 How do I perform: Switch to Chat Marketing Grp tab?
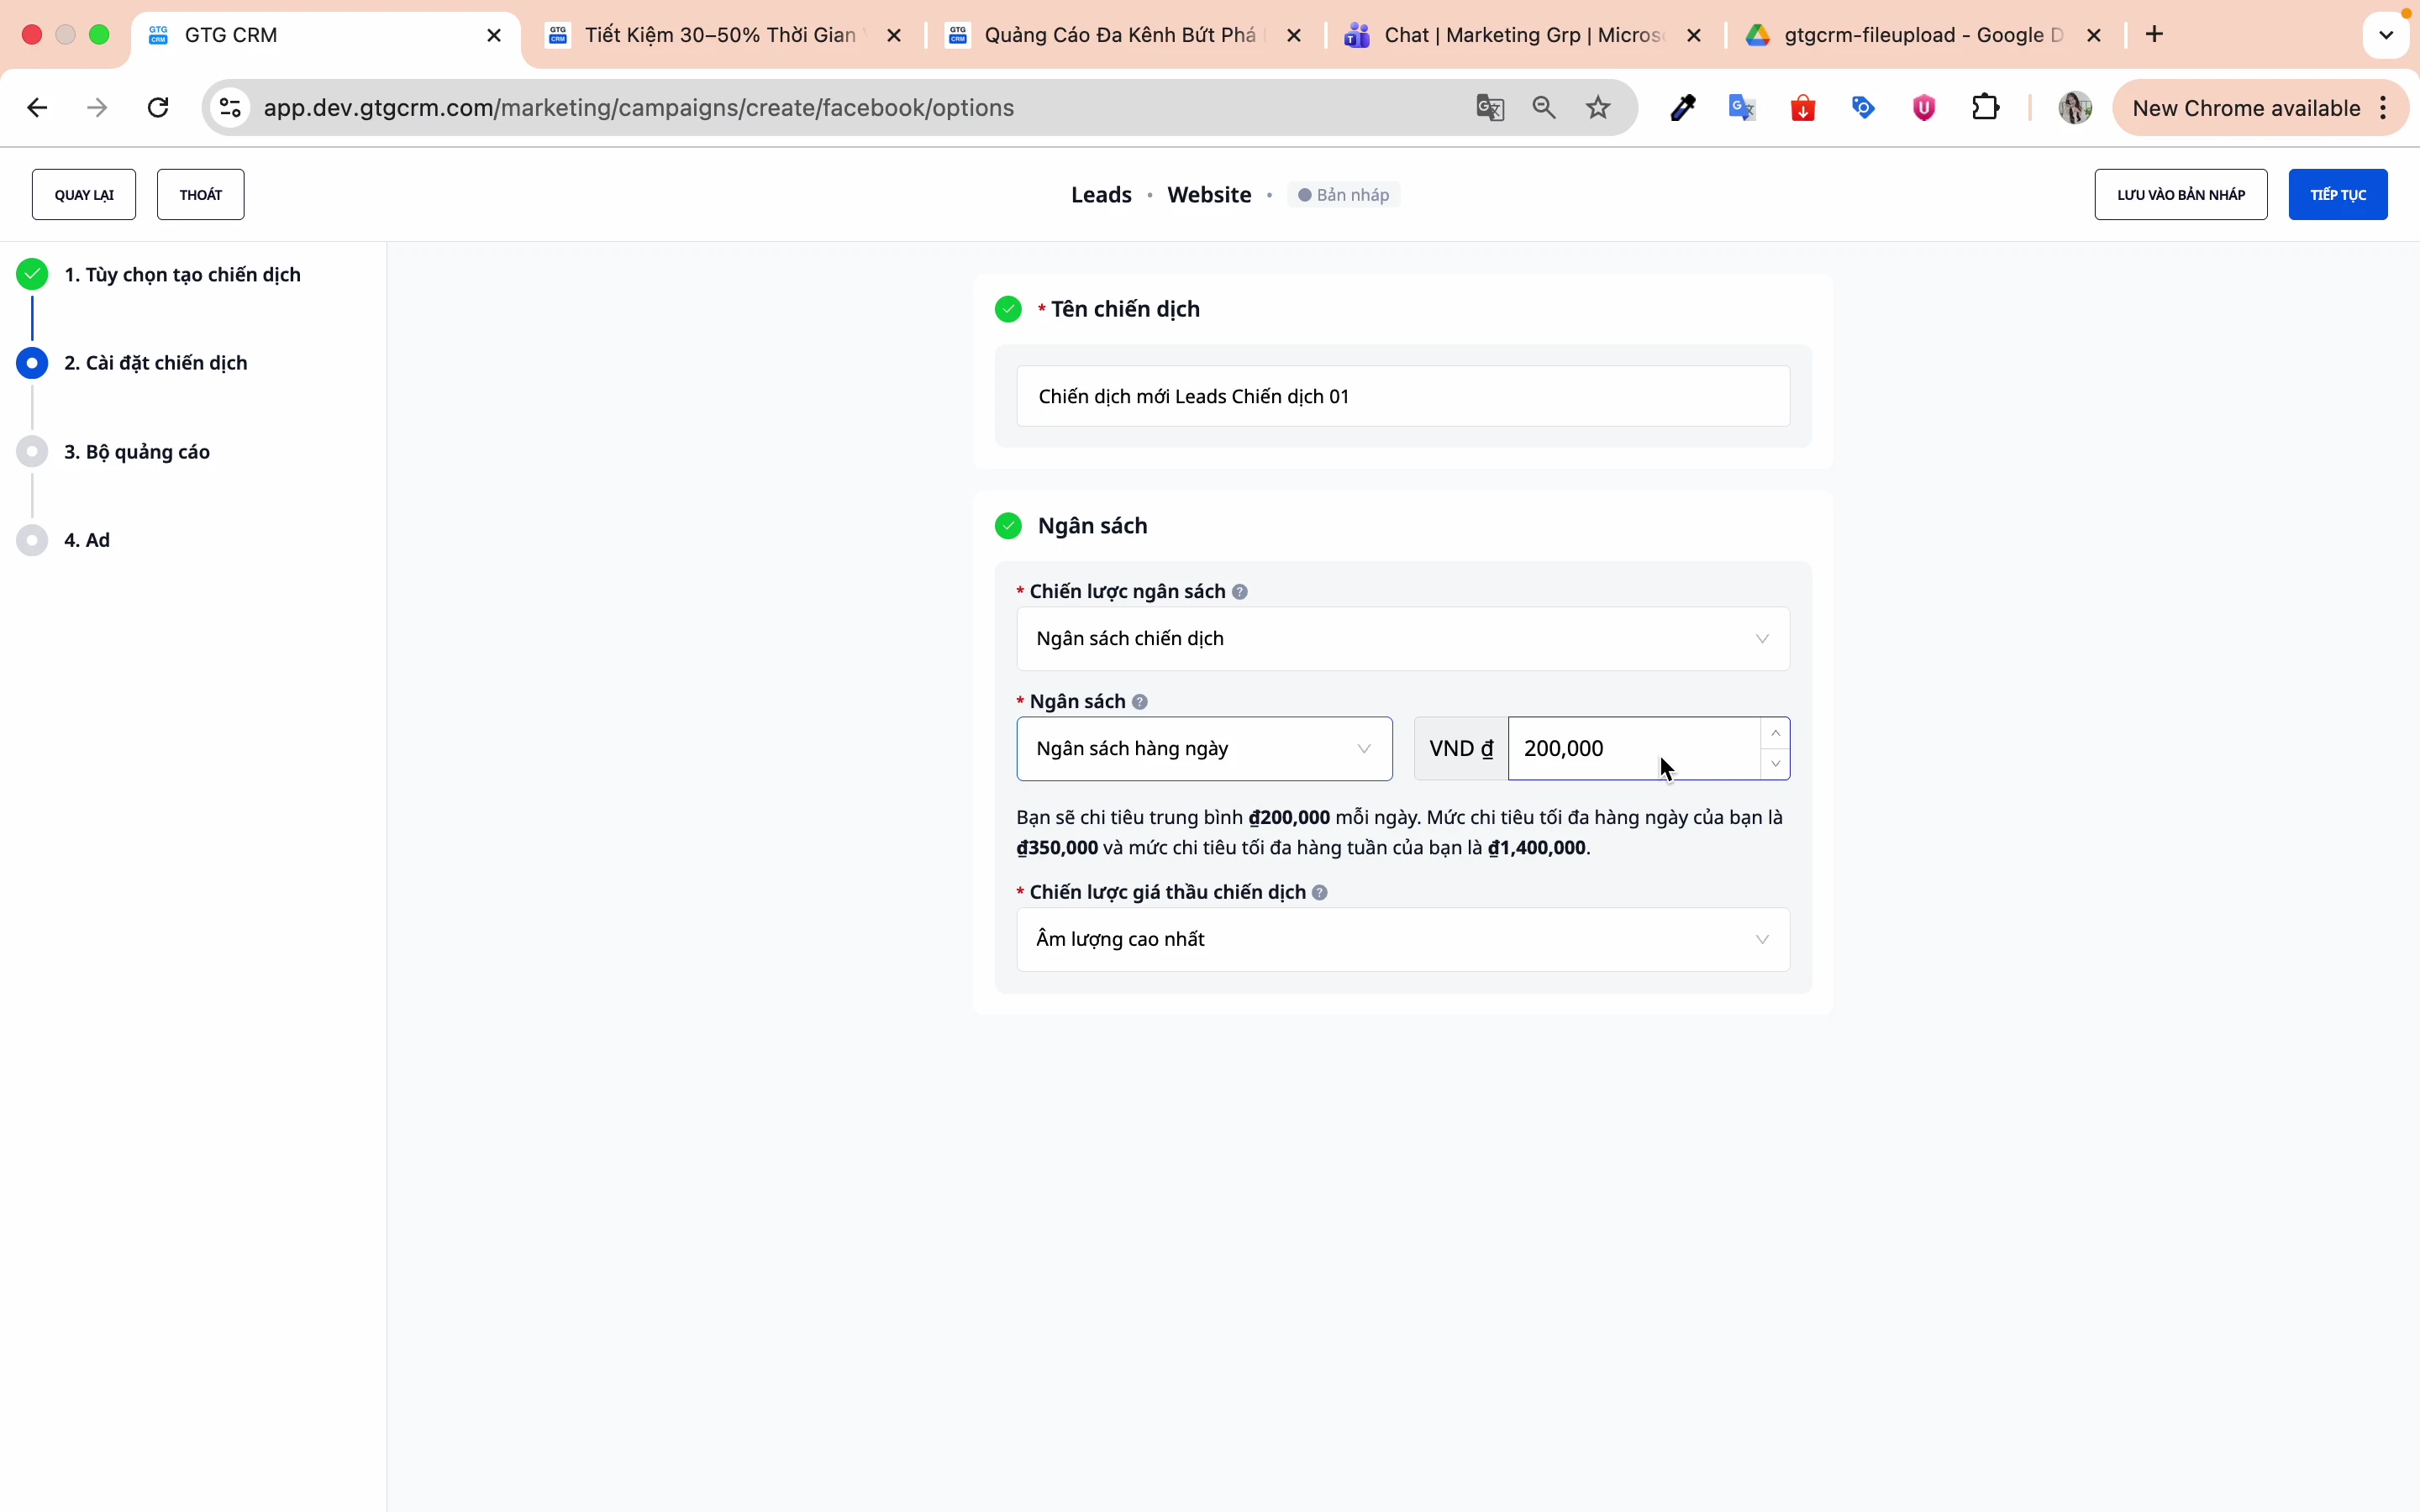coord(1522,36)
